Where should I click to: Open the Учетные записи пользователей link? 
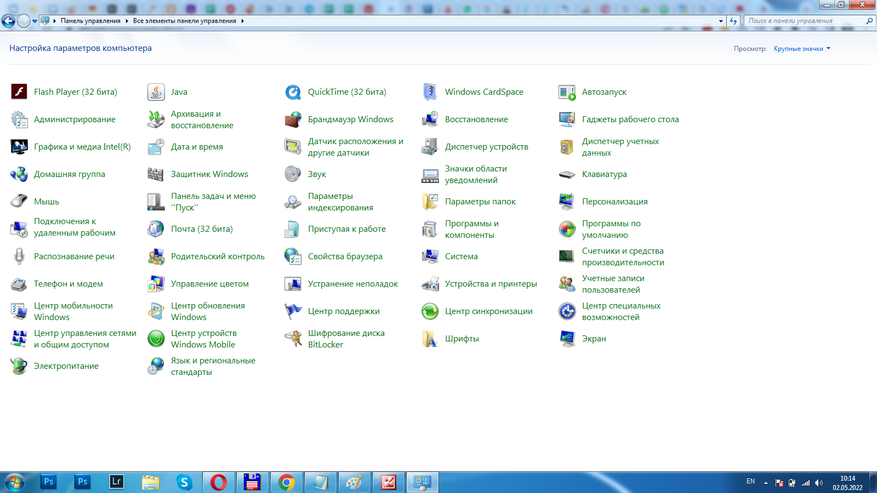click(612, 284)
